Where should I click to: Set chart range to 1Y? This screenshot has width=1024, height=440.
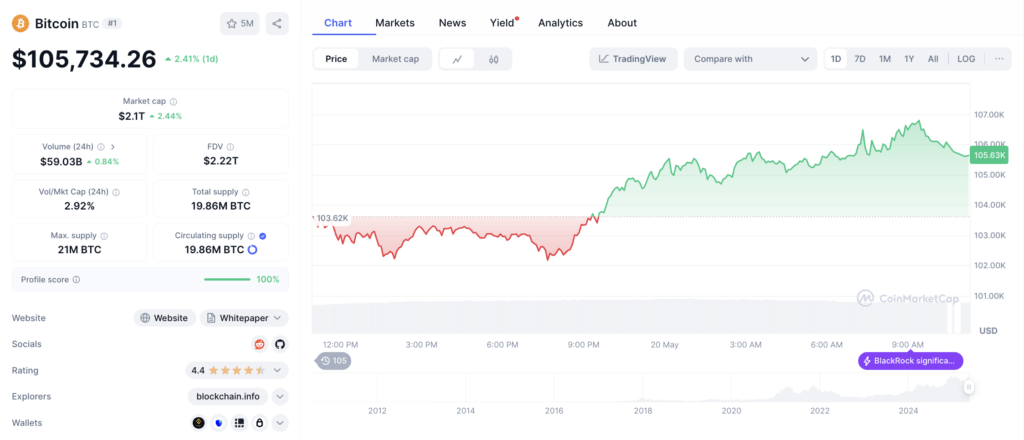909,59
